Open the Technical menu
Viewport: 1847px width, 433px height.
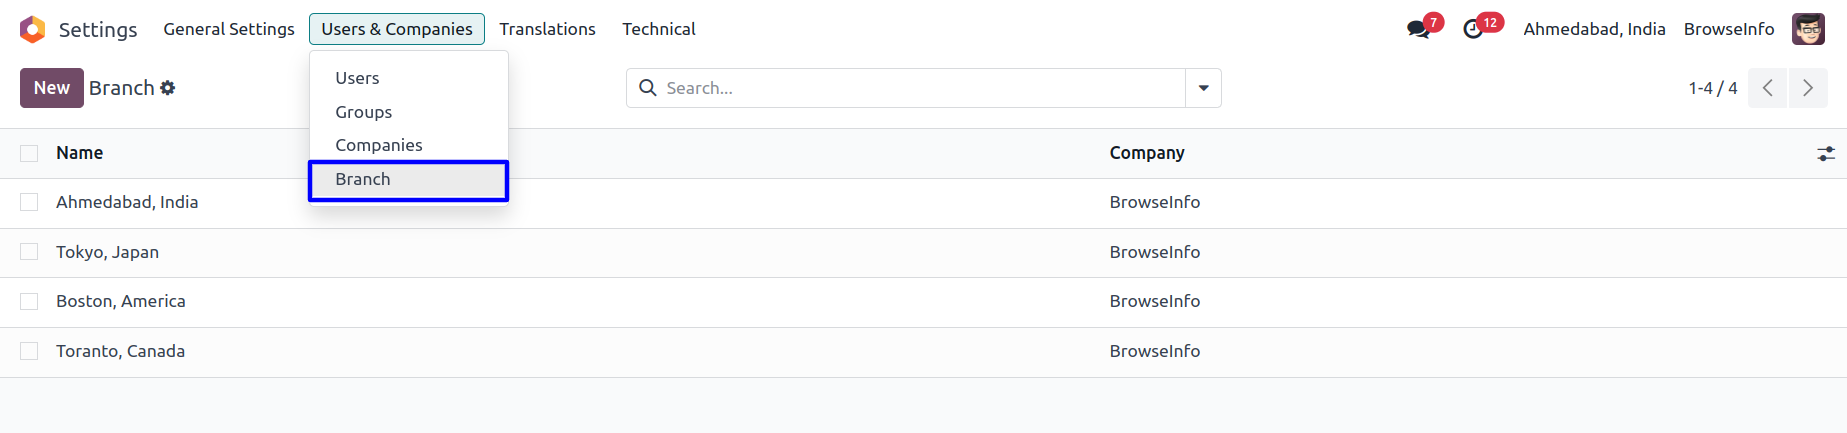tap(659, 29)
